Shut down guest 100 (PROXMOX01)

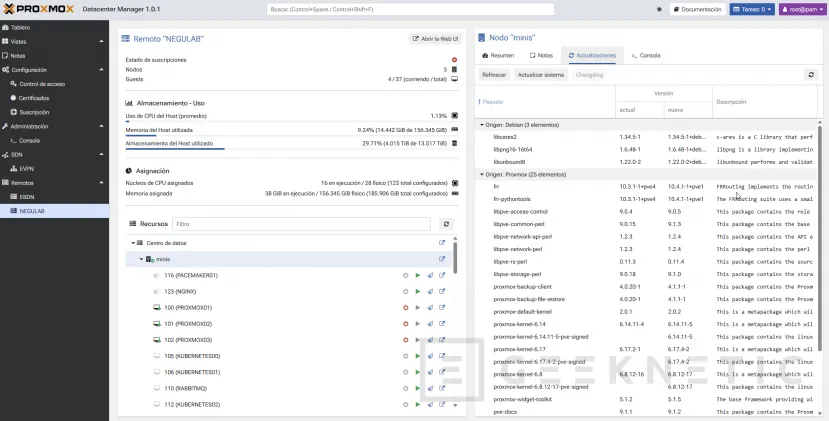pos(406,308)
